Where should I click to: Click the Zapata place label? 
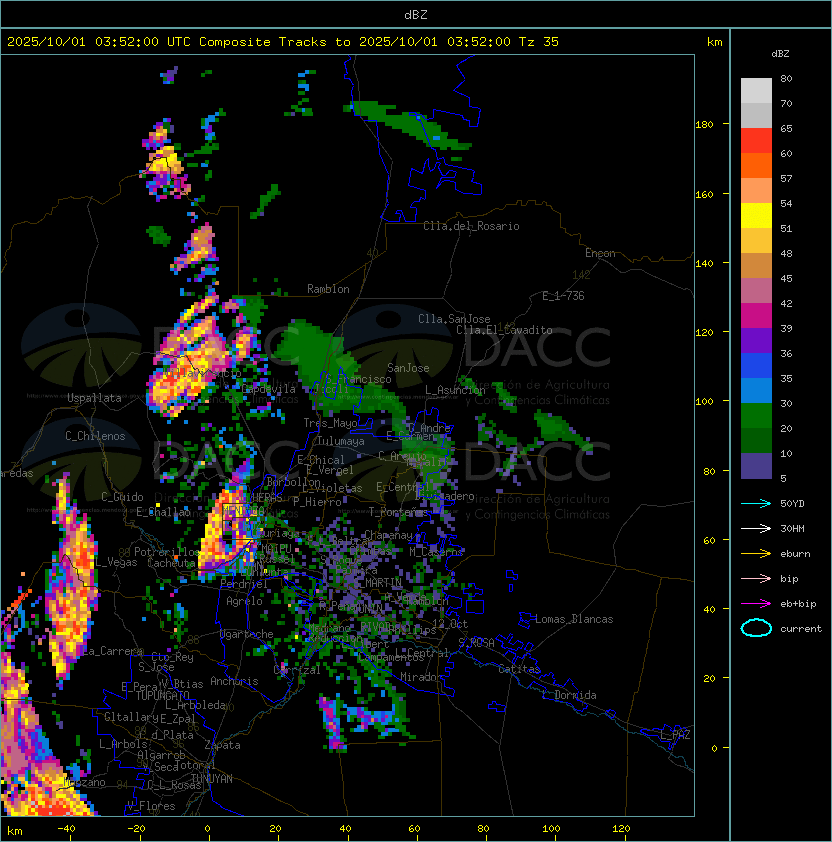[x=222, y=745]
